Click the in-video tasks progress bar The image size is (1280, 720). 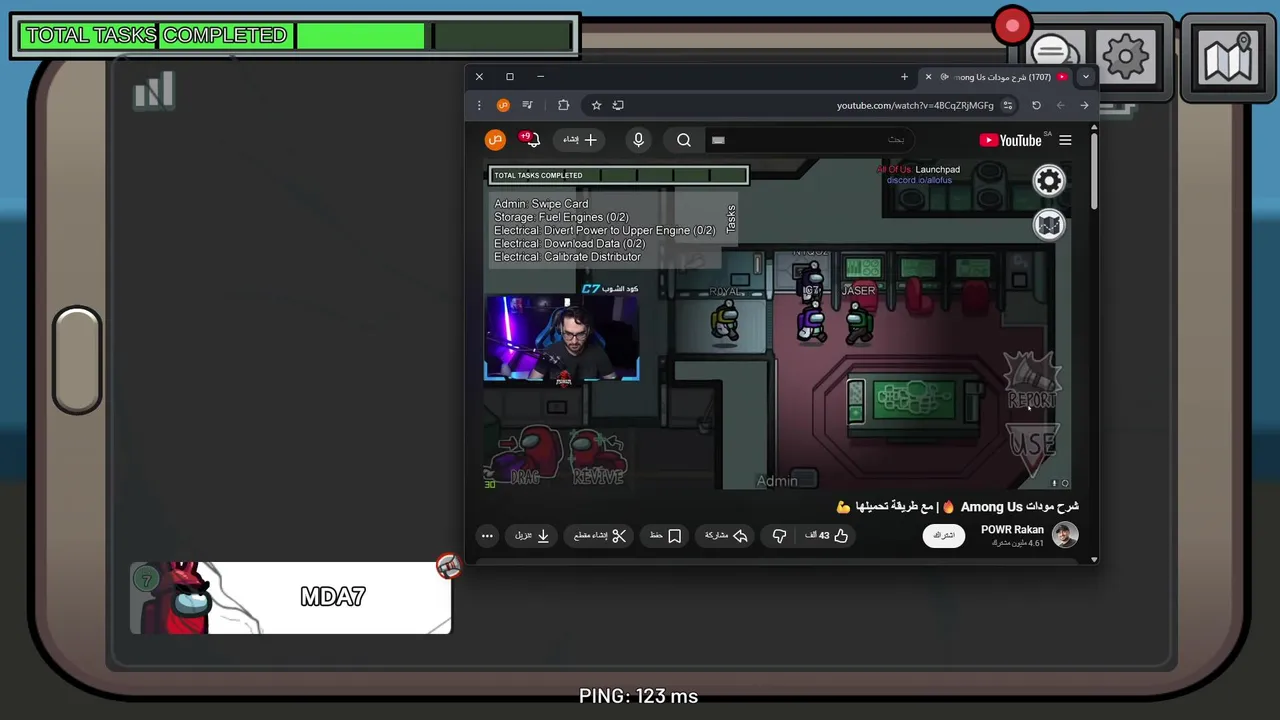618,175
